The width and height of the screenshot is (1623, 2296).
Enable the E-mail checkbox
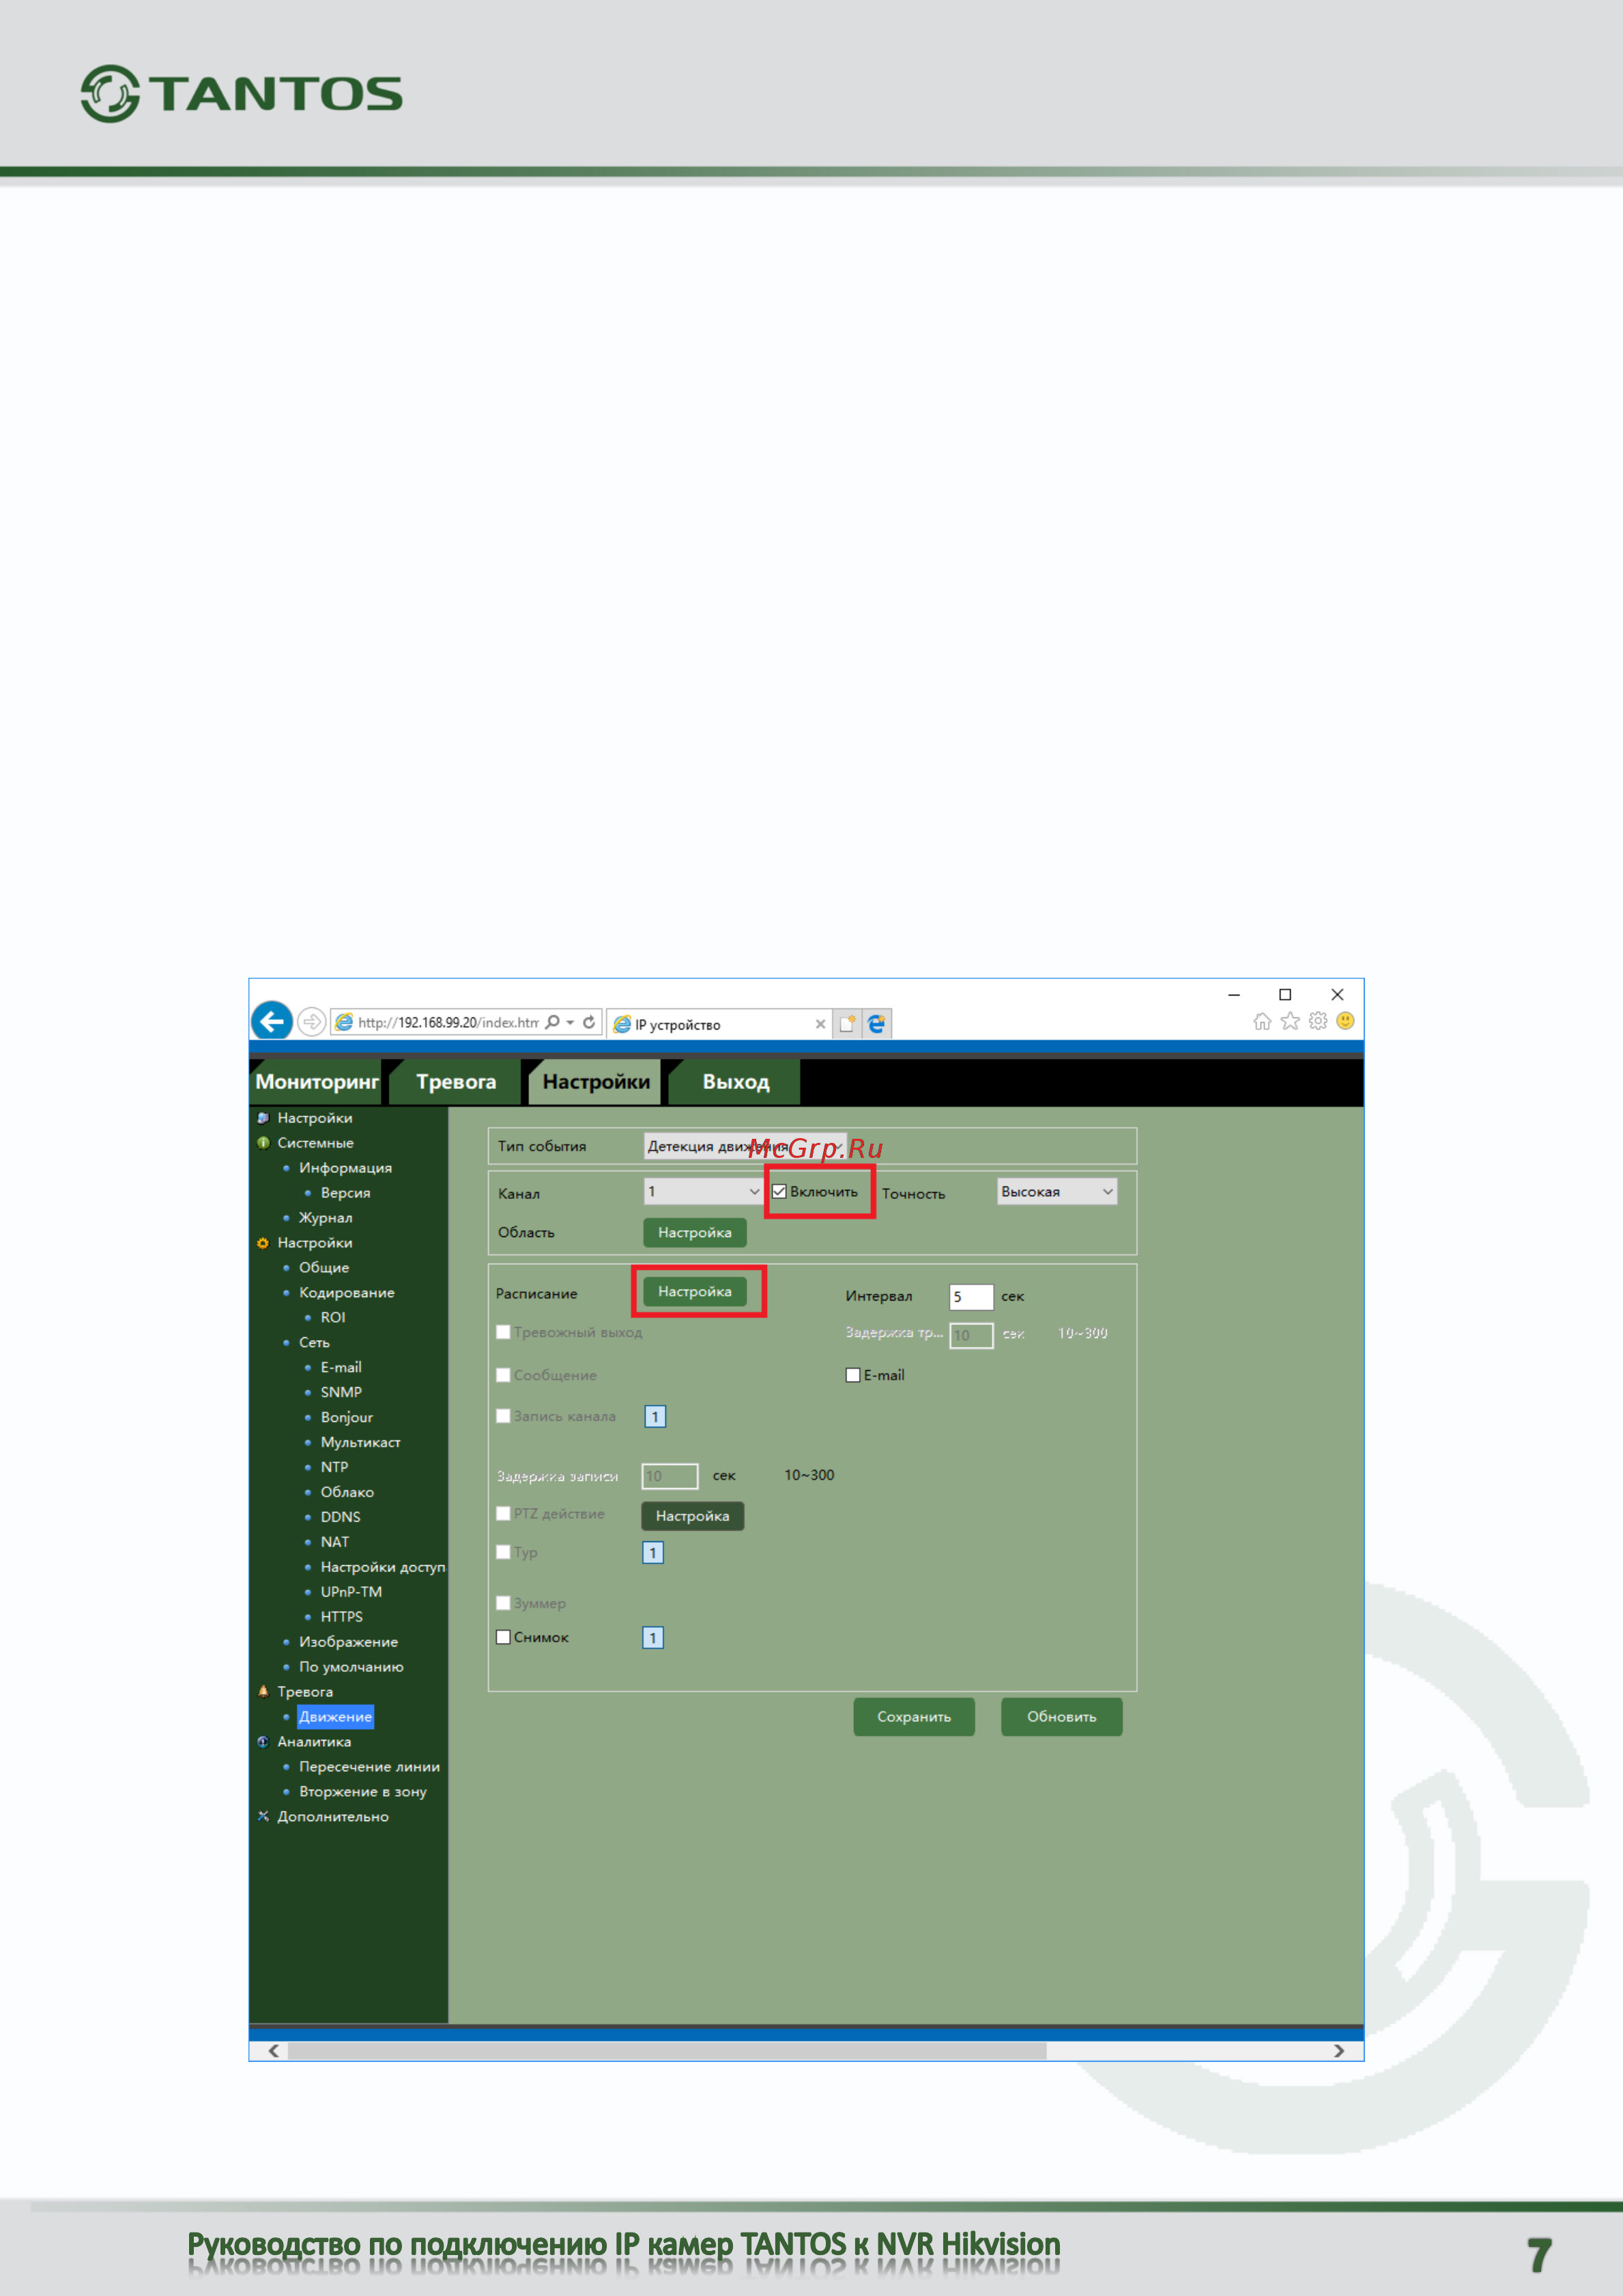853,1375
